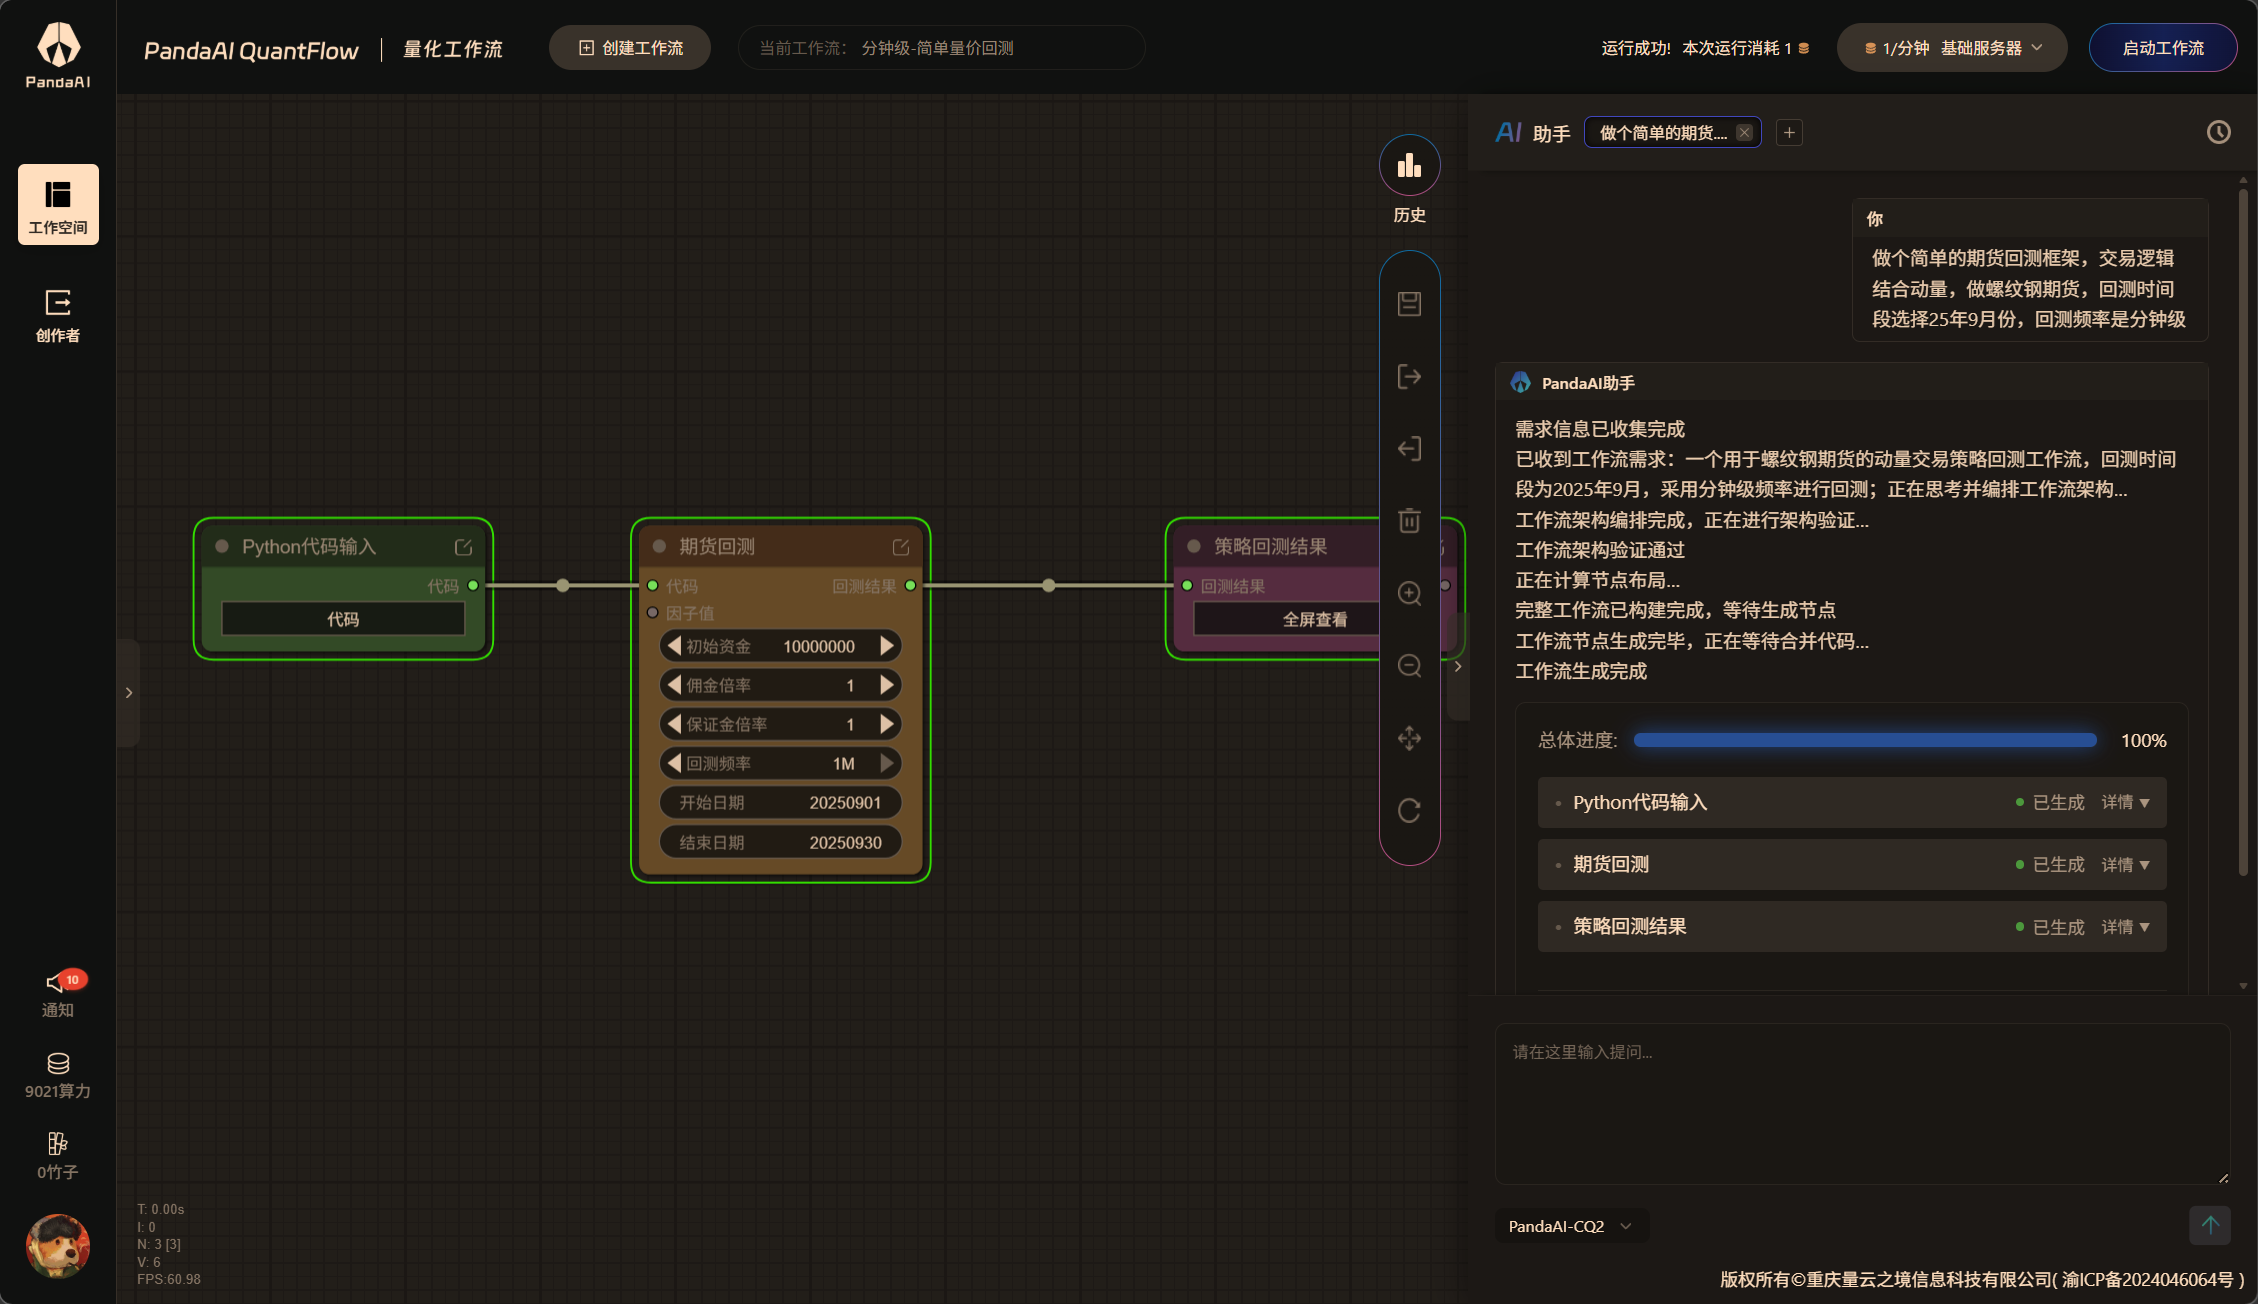Screen dimensions: 2258x1304
Task: Click the 创建工作流 button
Action: (x=630, y=48)
